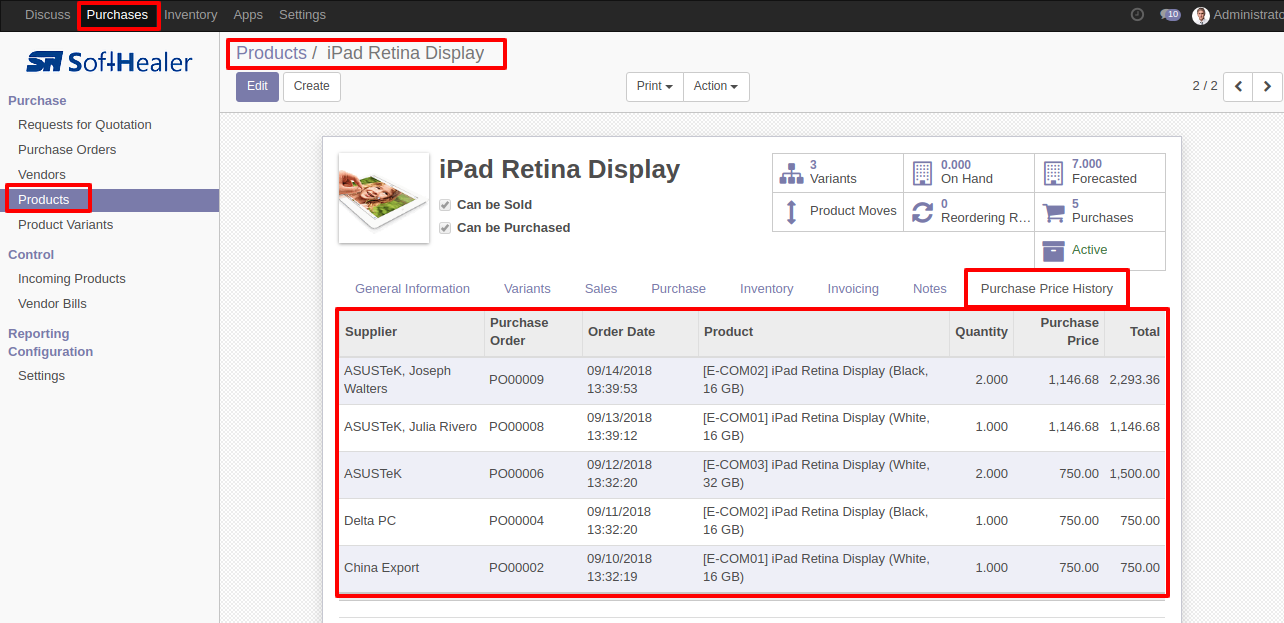Click the Product Moves arrows icon

pos(791,212)
